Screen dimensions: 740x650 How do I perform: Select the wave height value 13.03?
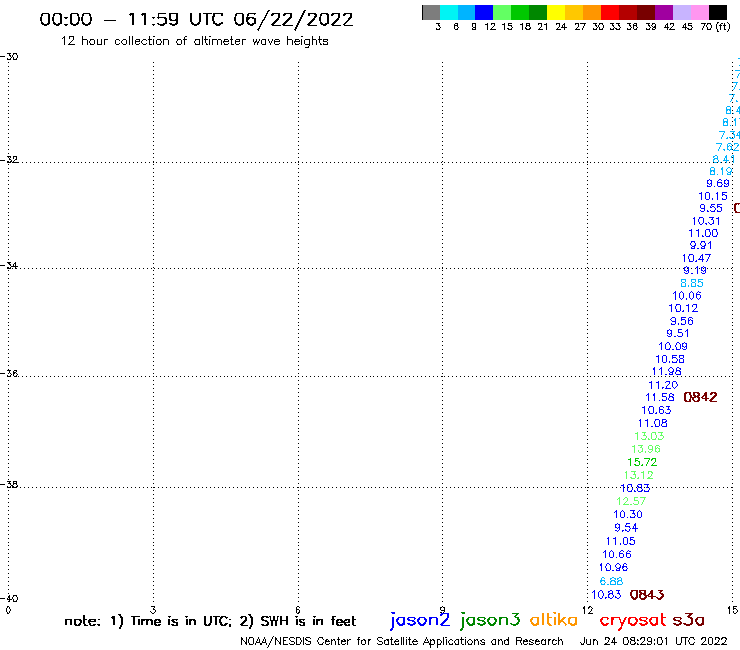(x=649, y=436)
